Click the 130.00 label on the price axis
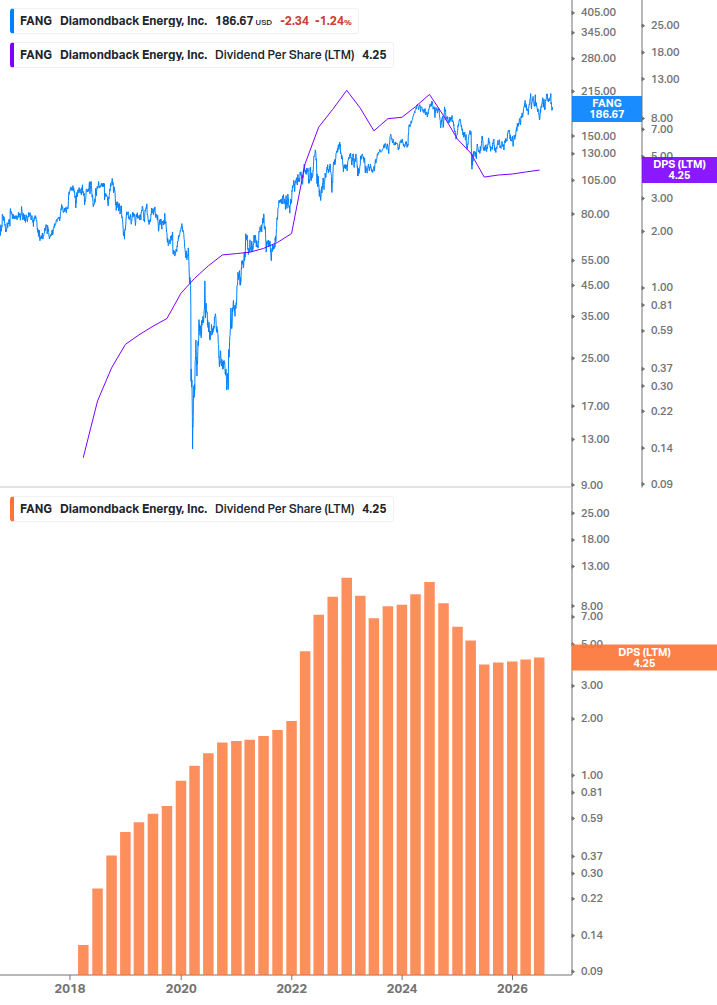 point(598,153)
